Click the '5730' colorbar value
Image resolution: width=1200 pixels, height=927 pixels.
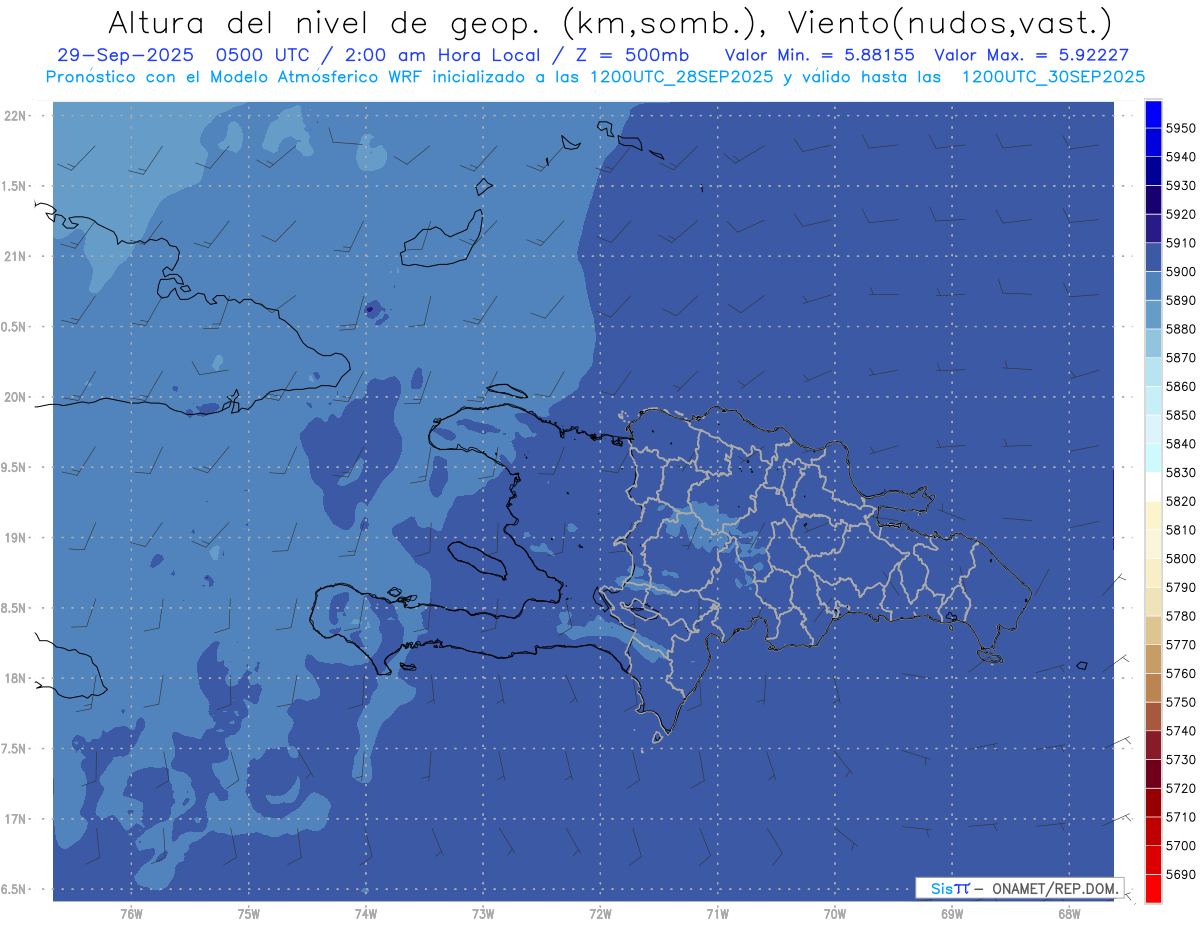click(x=1180, y=759)
